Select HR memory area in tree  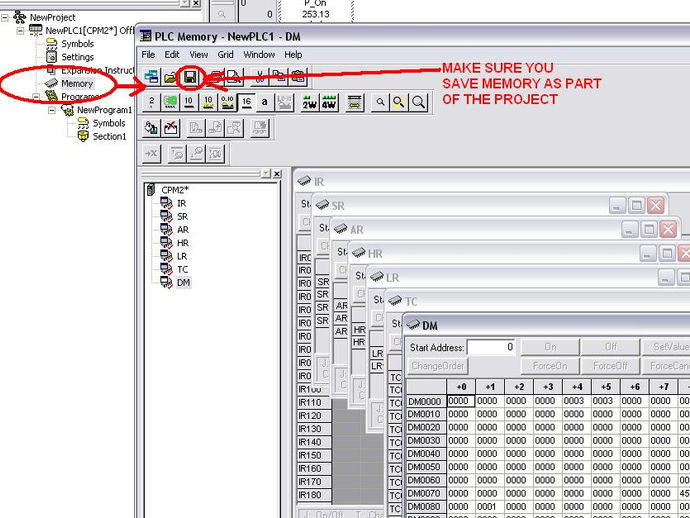click(183, 243)
